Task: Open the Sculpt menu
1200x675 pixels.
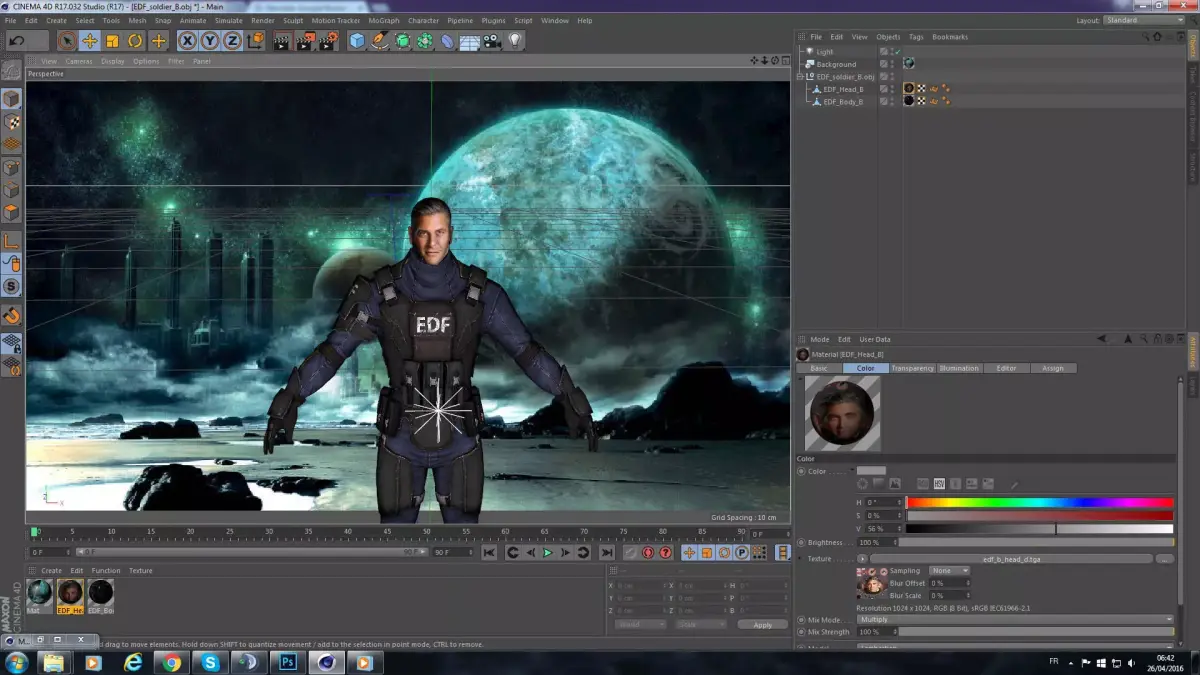Action: point(293,20)
